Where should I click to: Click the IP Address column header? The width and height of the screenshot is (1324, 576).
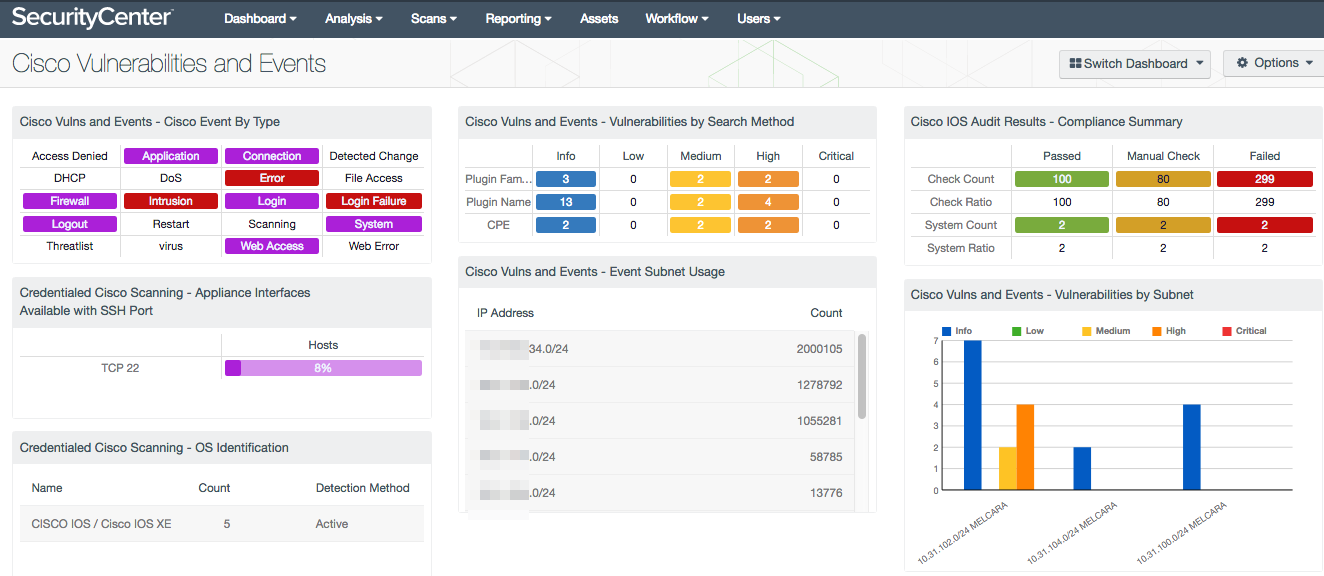tap(505, 313)
